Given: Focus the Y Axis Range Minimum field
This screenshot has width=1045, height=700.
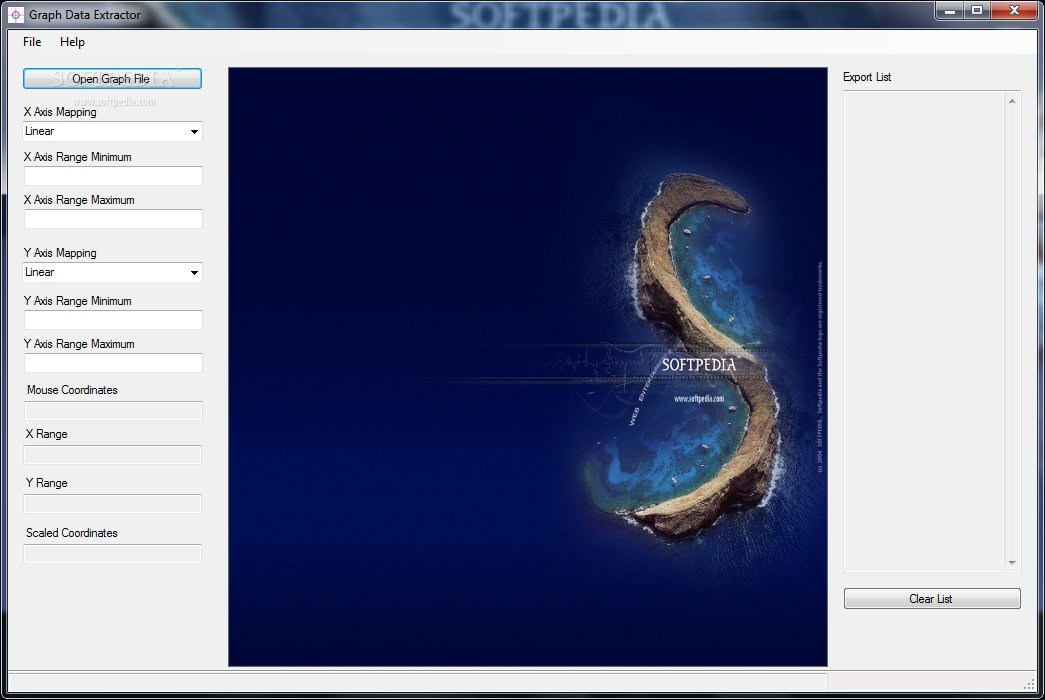Looking at the screenshot, I should coord(113,320).
